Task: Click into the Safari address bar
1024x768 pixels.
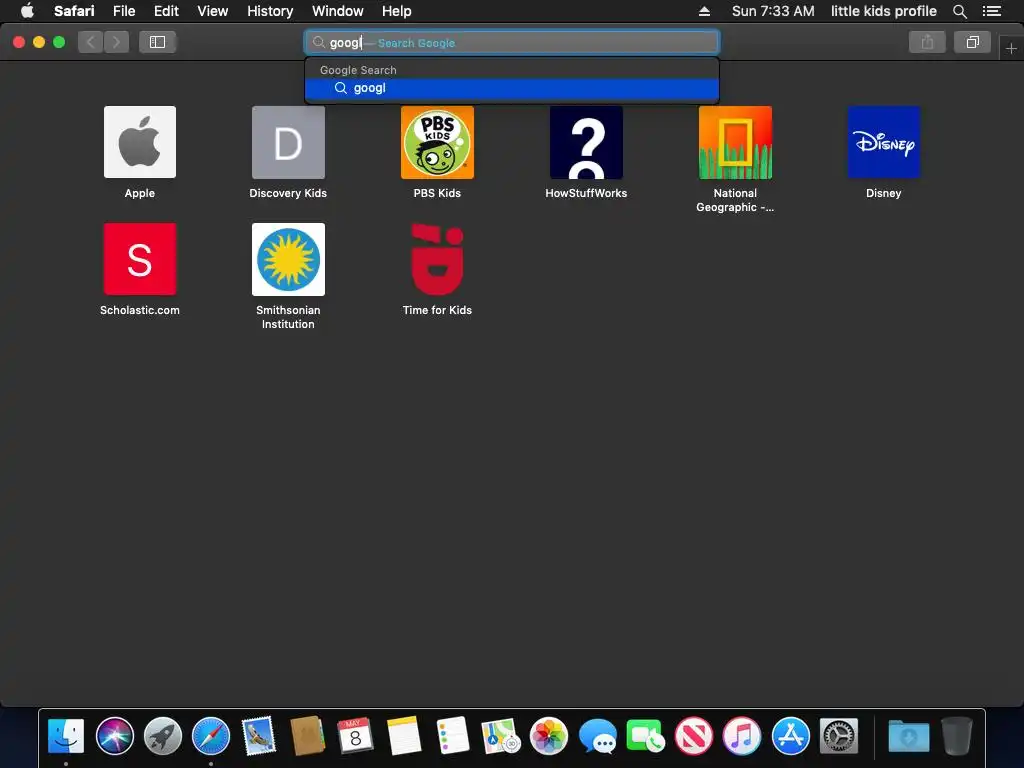Action: 512,42
